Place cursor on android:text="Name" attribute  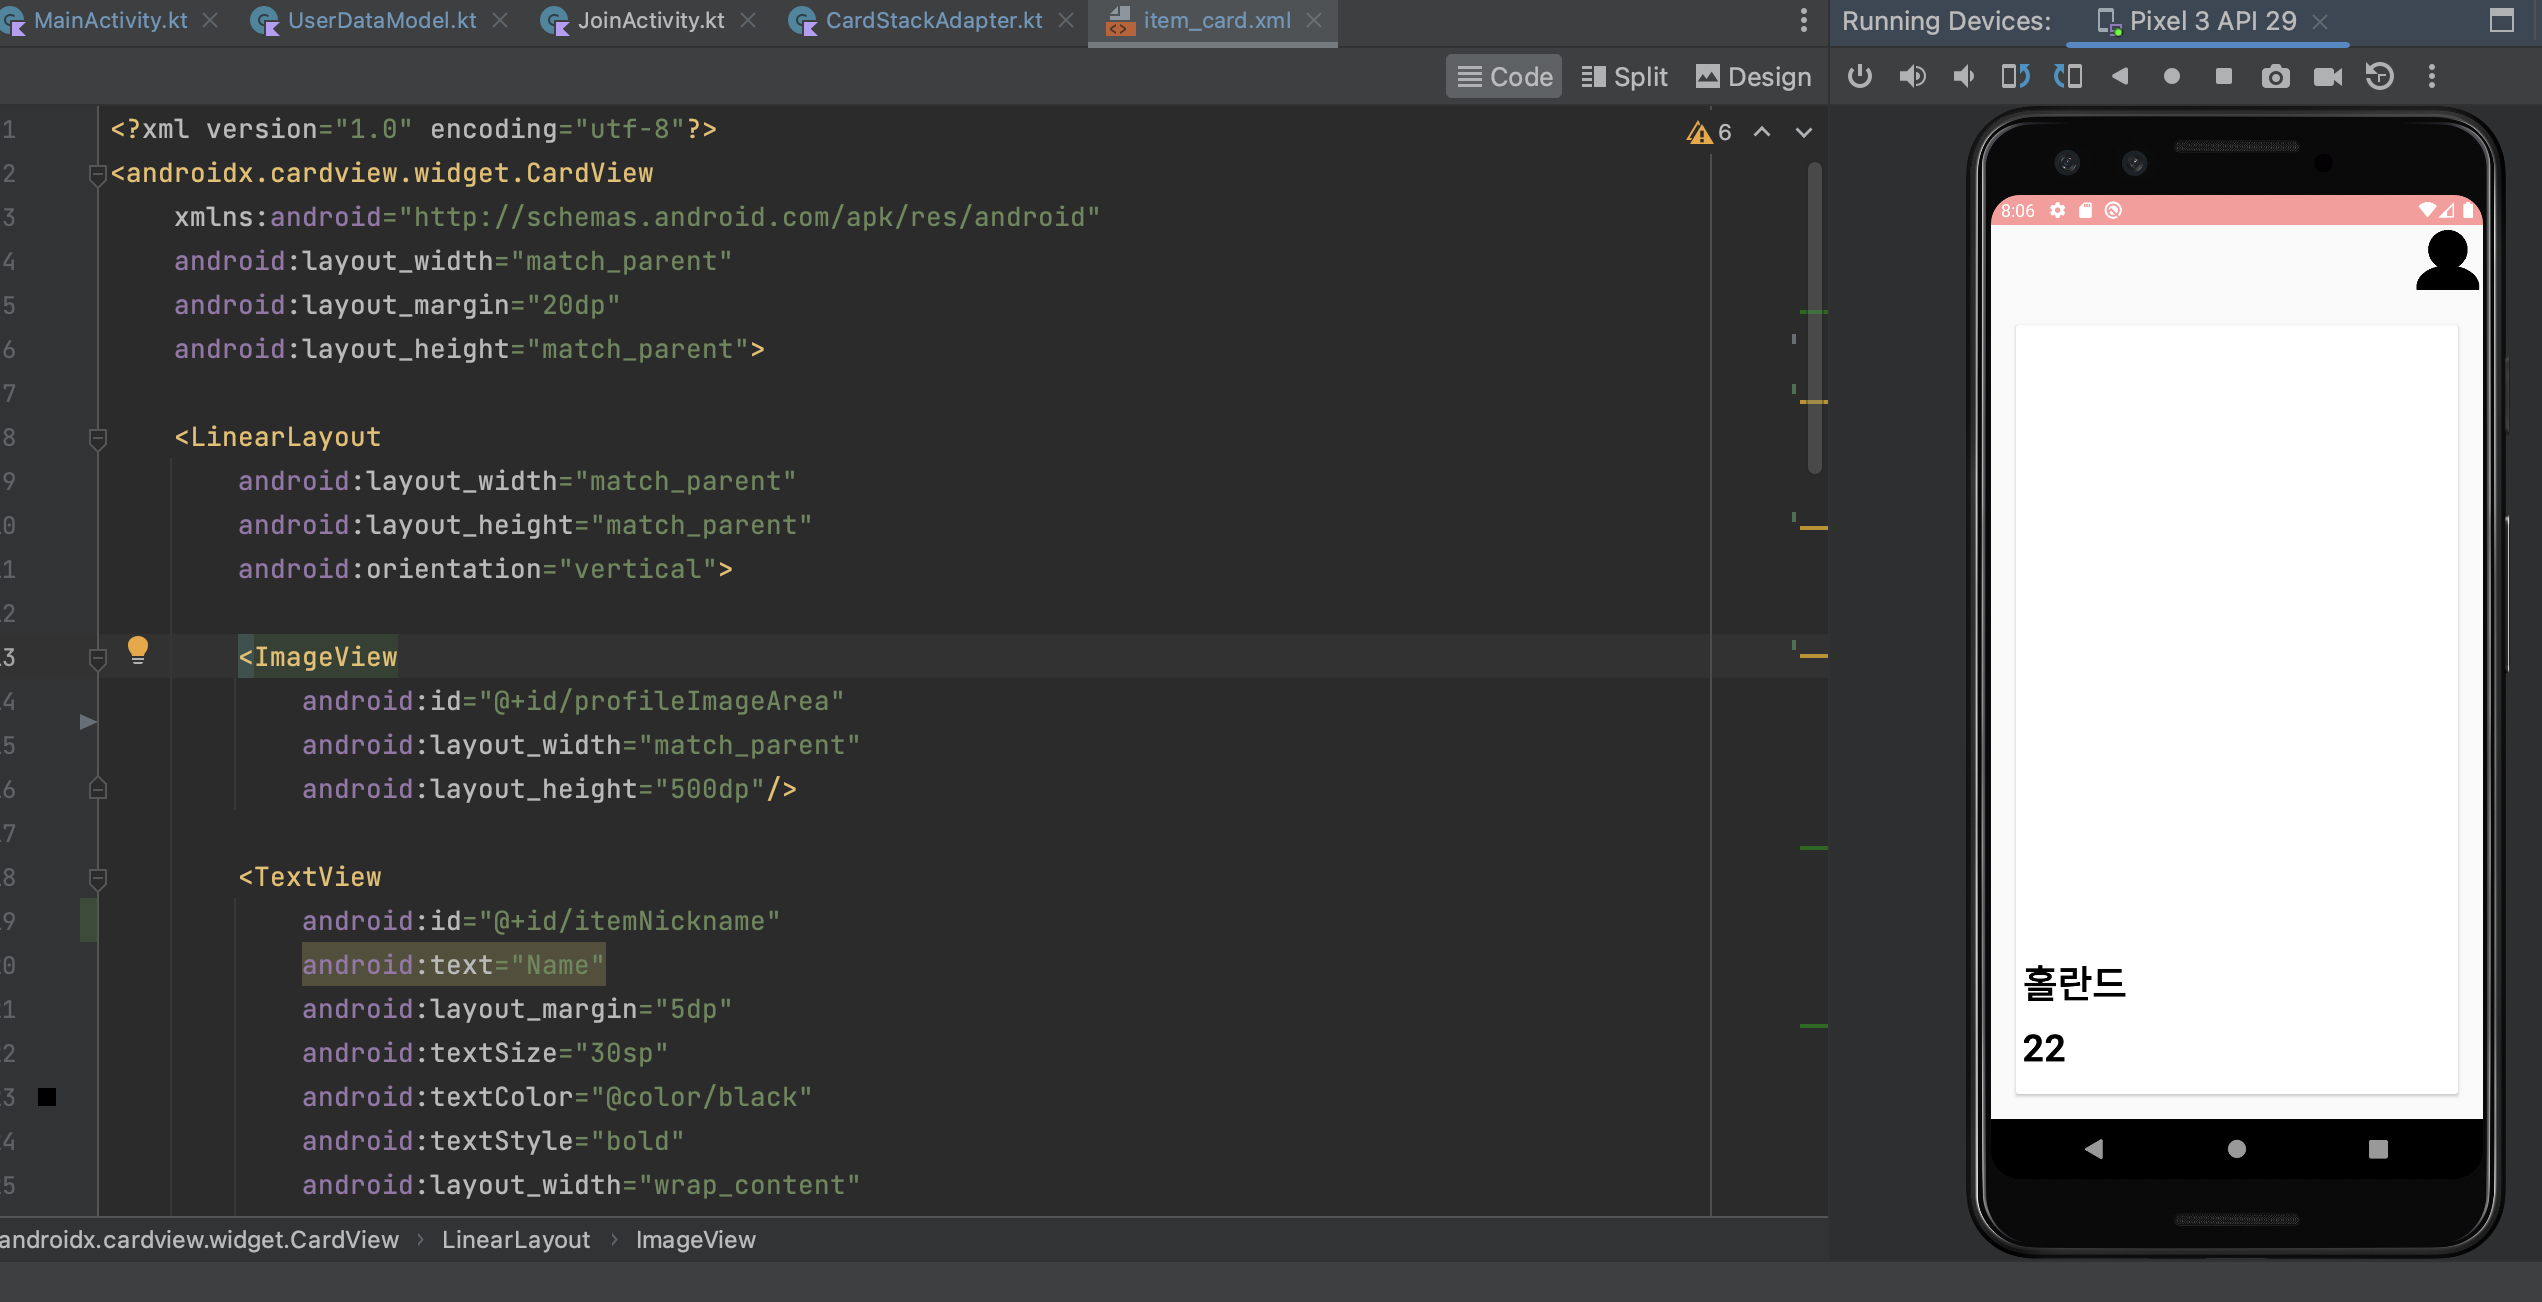(x=453, y=965)
